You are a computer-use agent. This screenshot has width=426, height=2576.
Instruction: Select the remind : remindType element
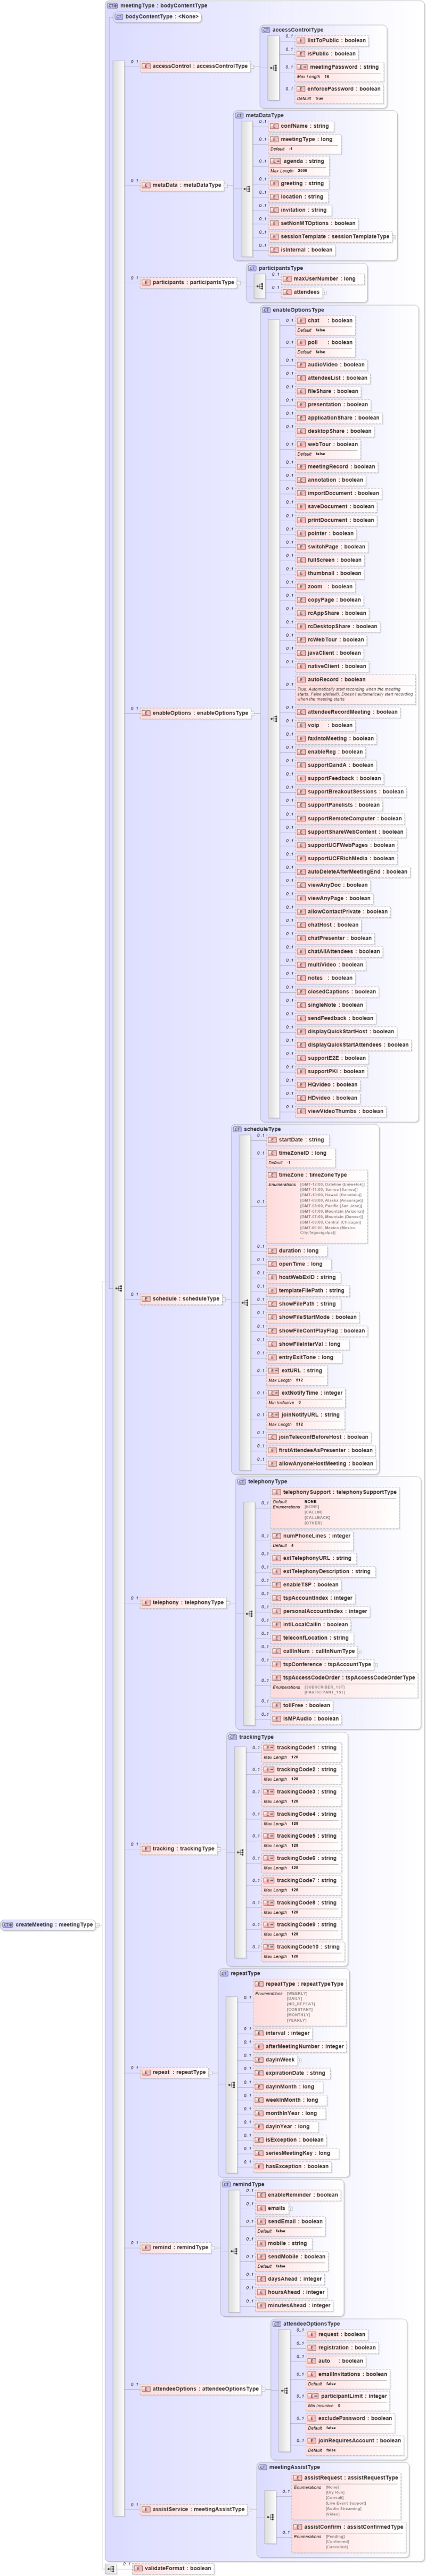[x=176, y=2247]
